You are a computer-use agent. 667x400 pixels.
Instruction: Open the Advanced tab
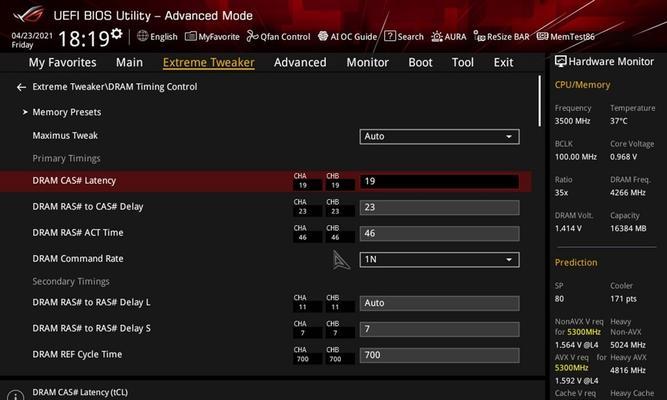300,63
